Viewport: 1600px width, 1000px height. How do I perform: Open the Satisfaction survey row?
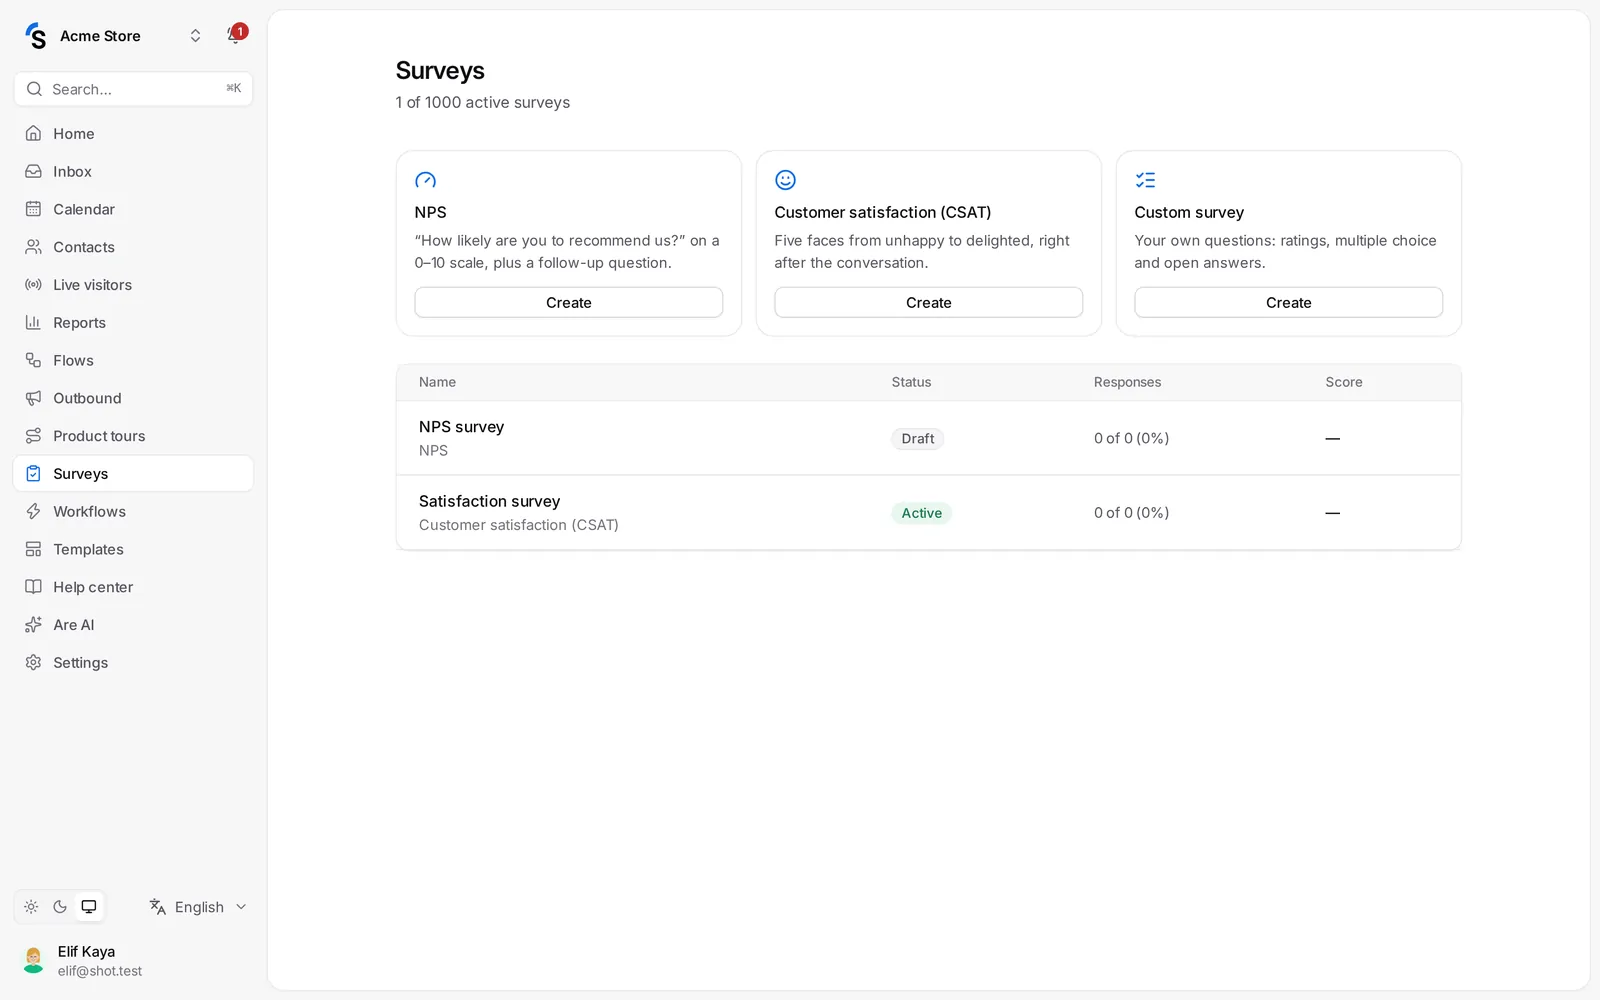(929, 512)
